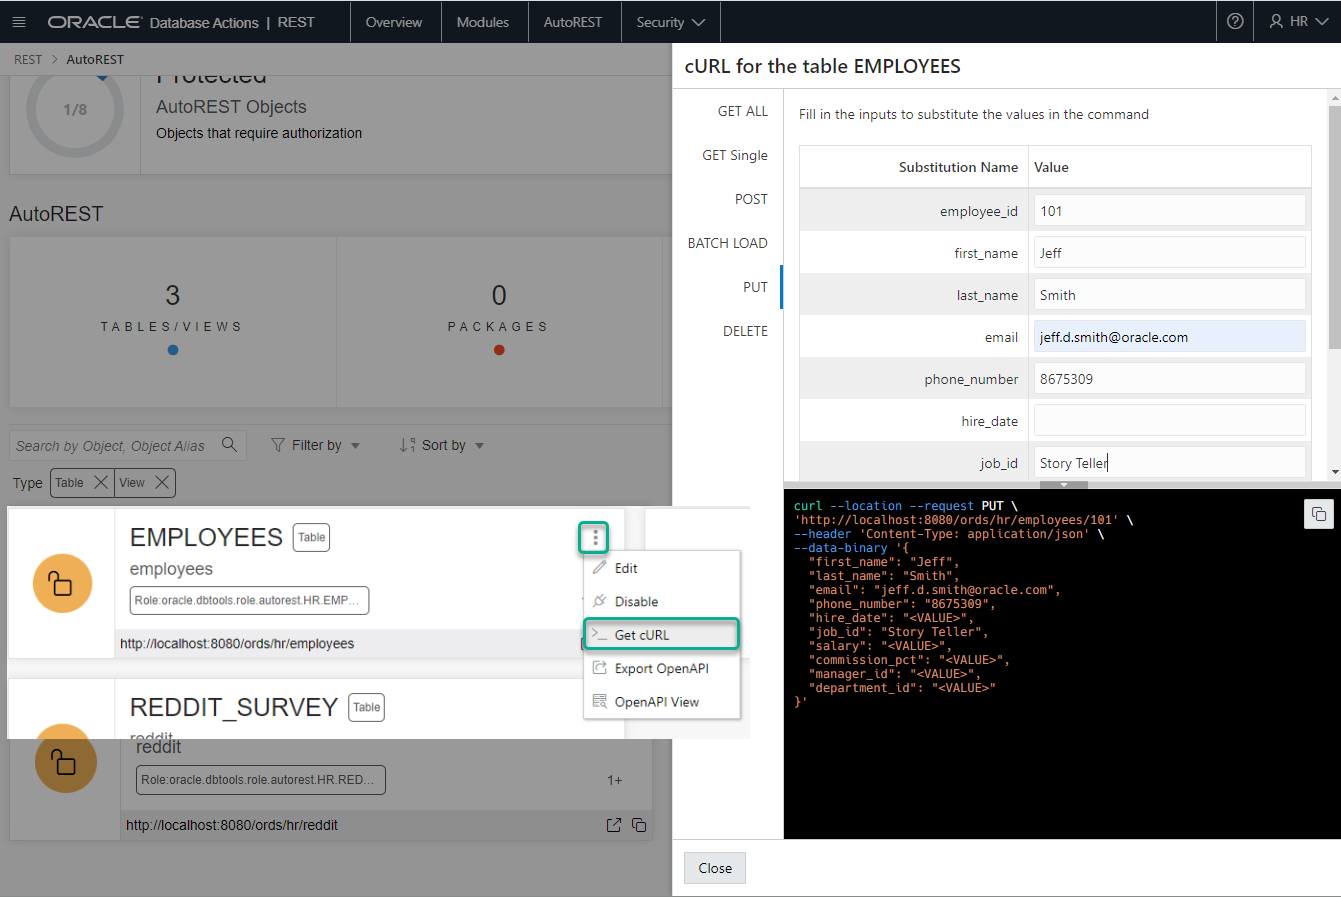Select the DELETE cURL tab
This screenshot has height=897, width=1341.
[x=745, y=331]
